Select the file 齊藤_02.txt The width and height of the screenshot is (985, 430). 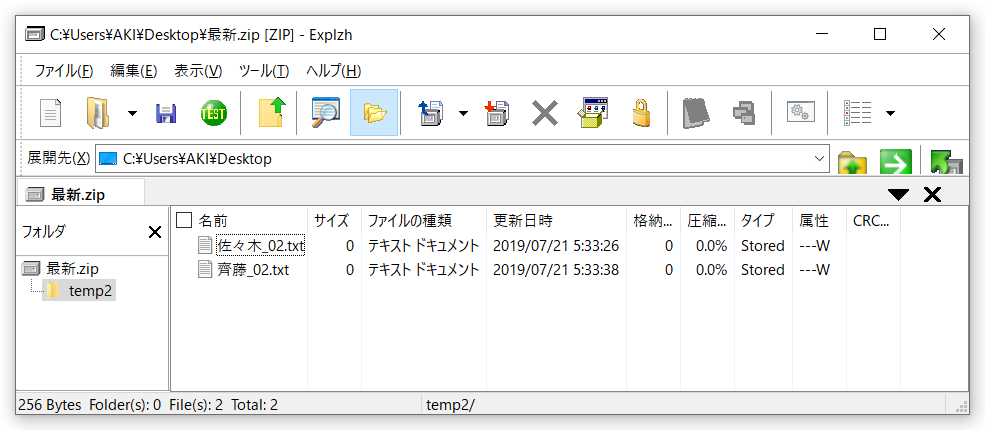click(x=253, y=270)
